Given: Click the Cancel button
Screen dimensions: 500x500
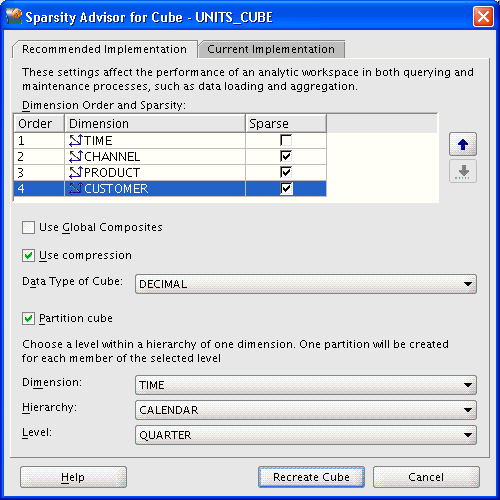Looking at the screenshot, I should click(x=426, y=477).
